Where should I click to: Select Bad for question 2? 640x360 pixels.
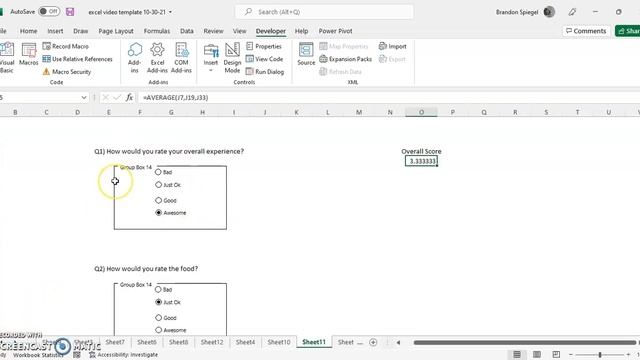158,289
